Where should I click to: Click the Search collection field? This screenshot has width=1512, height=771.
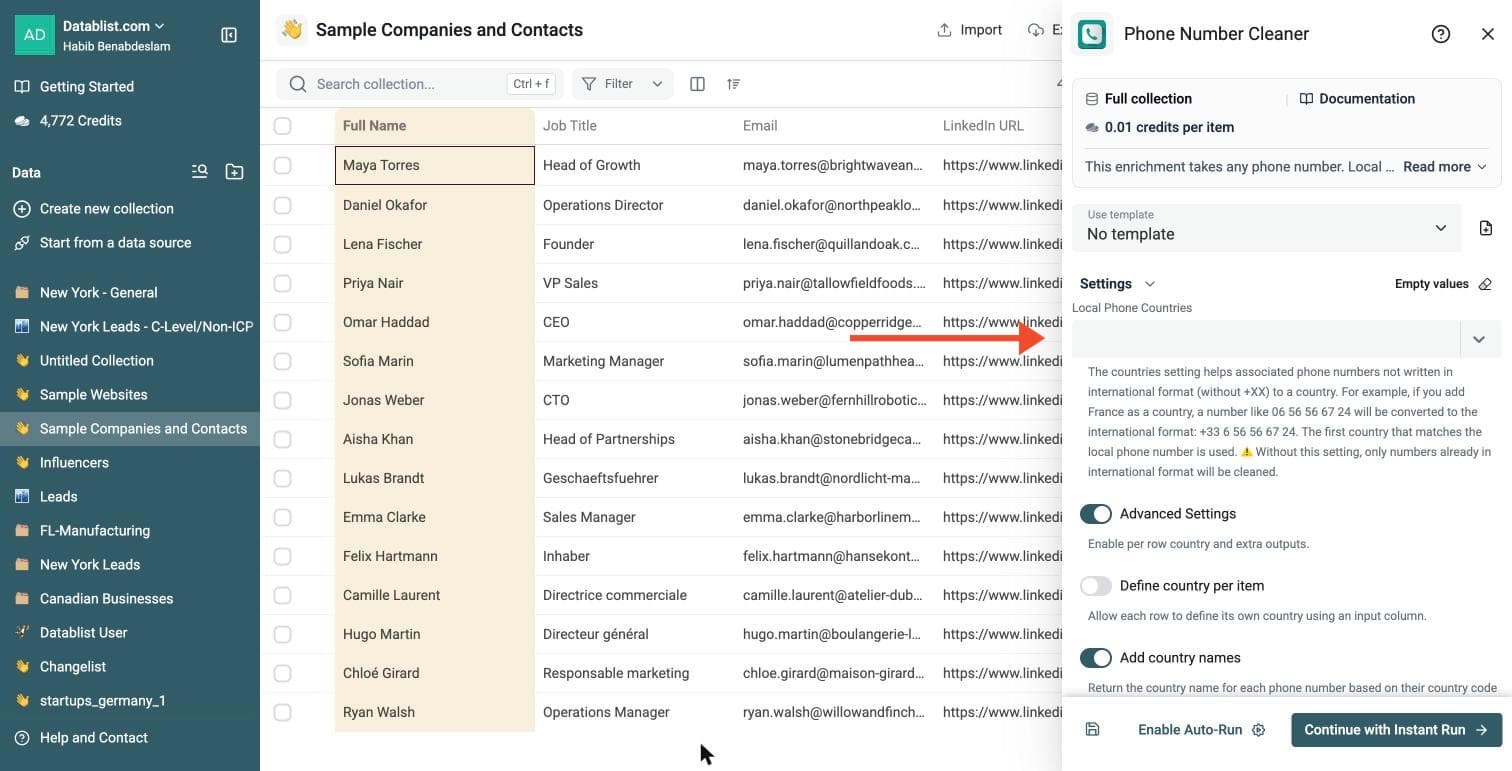[420, 84]
